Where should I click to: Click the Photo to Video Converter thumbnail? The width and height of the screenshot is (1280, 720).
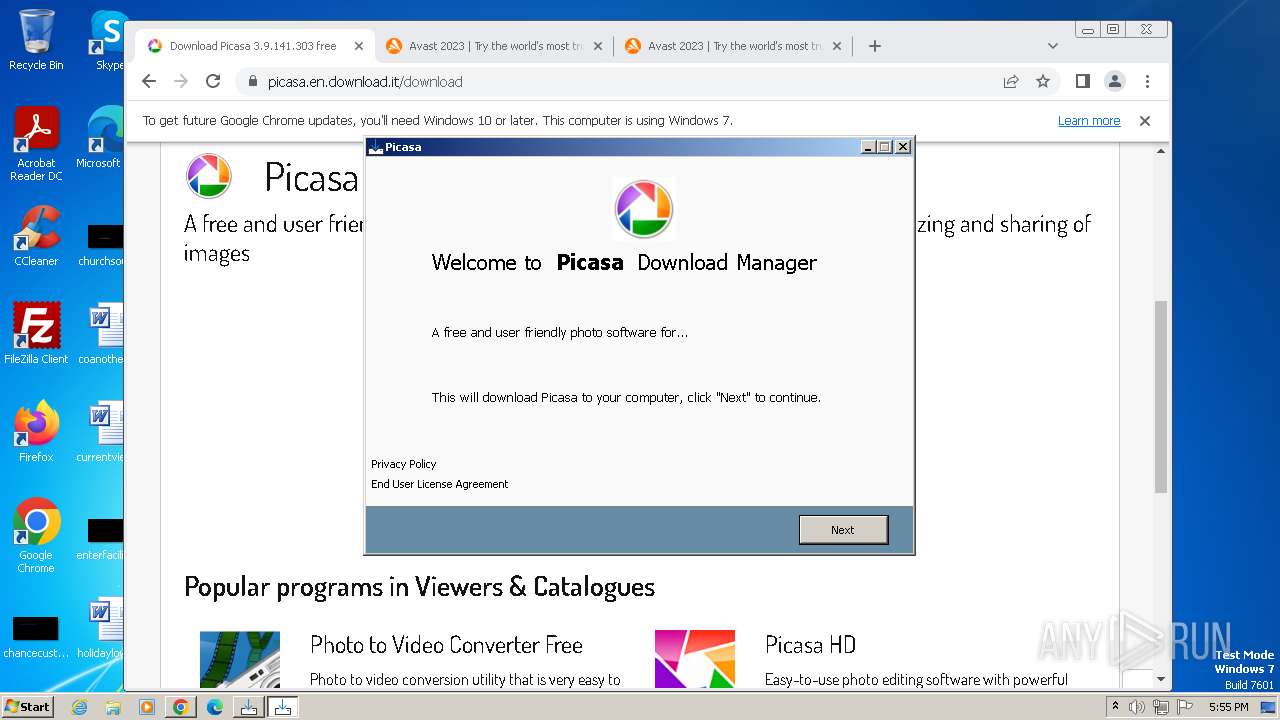(240, 659)
